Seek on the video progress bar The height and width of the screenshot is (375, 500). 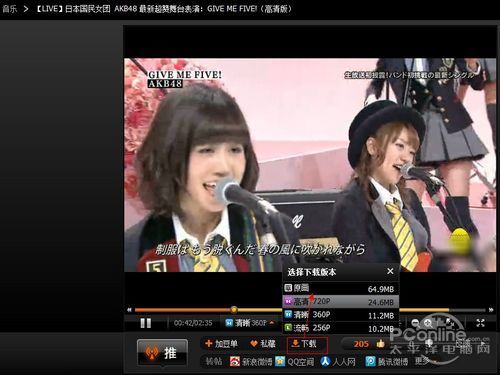point(310,310)
